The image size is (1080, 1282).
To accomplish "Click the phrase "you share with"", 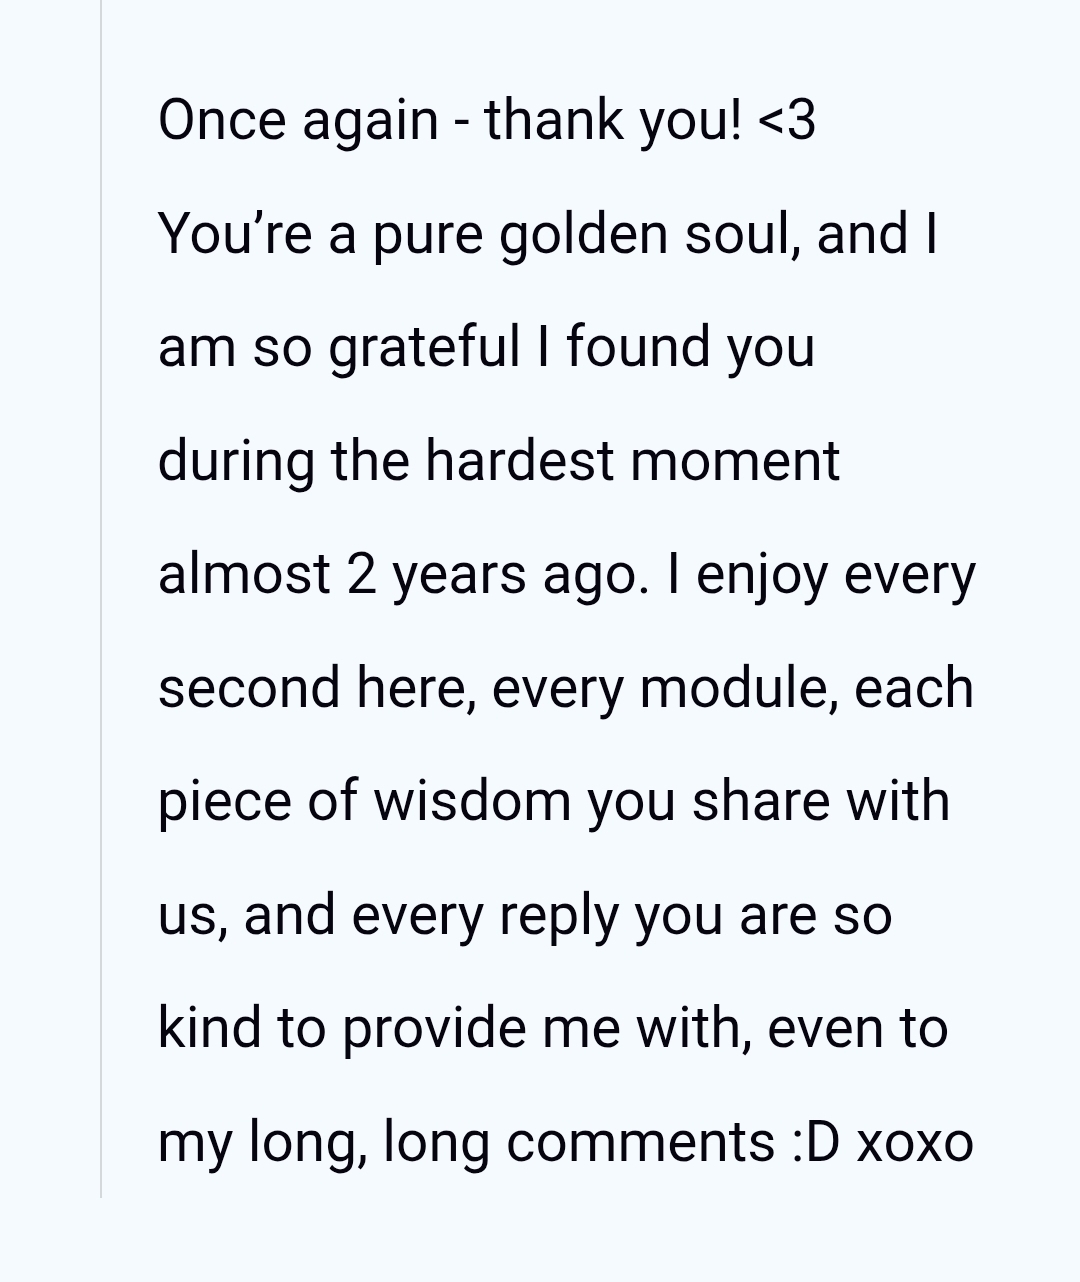I will coord(768,802).
